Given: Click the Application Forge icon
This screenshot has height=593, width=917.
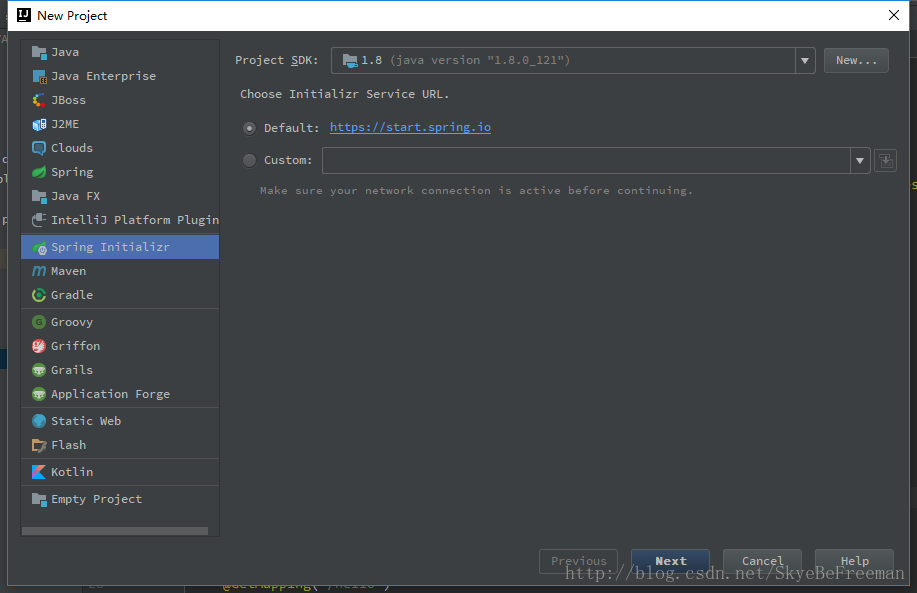Looking at the screenshot, I should 39,394.
